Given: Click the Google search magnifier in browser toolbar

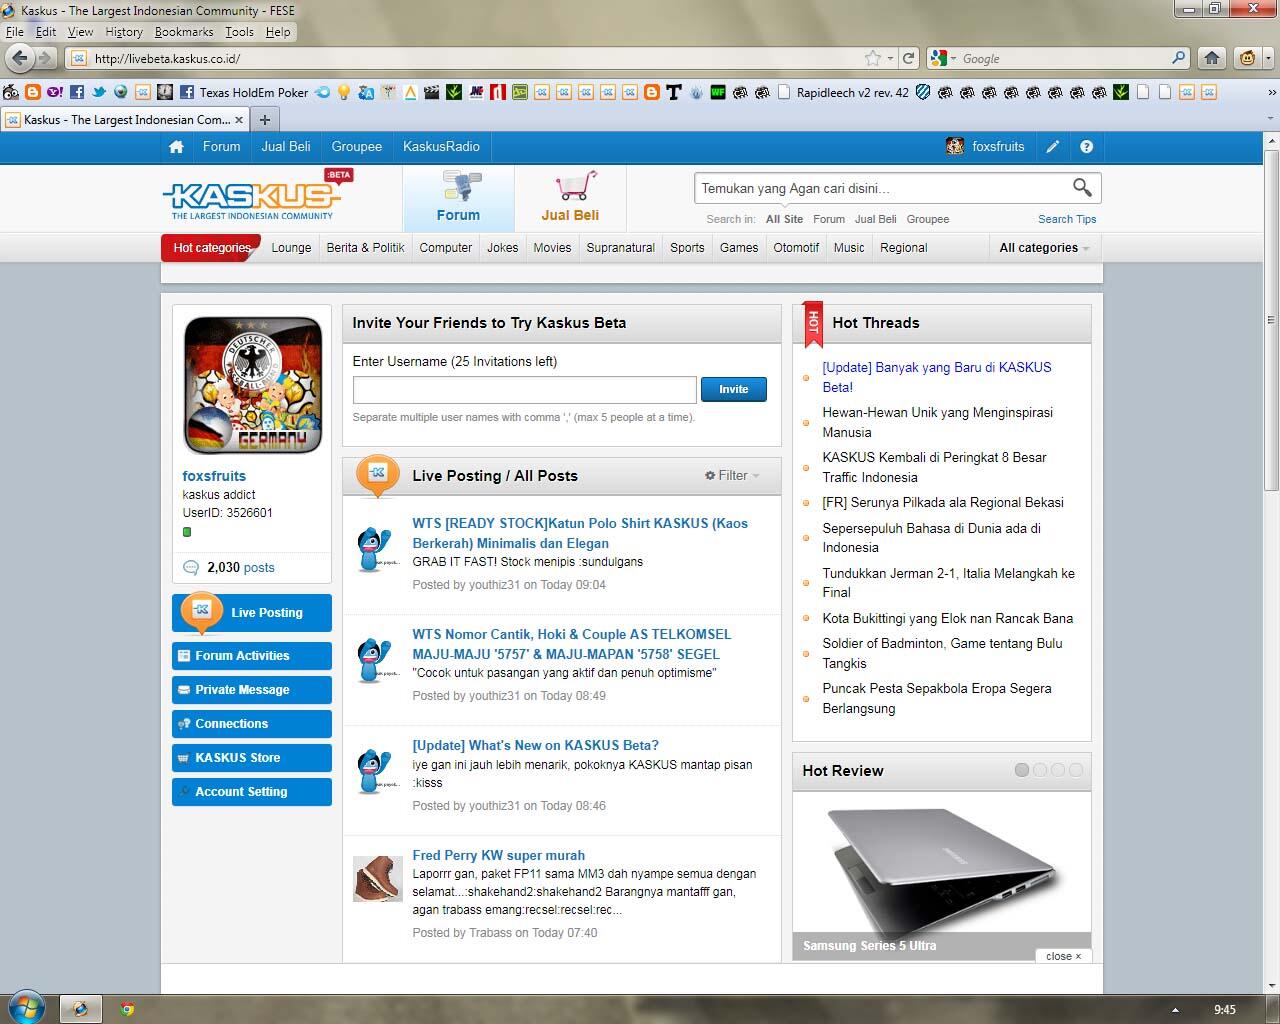Looking at the screenshot, I should [x=1179, y=58].
